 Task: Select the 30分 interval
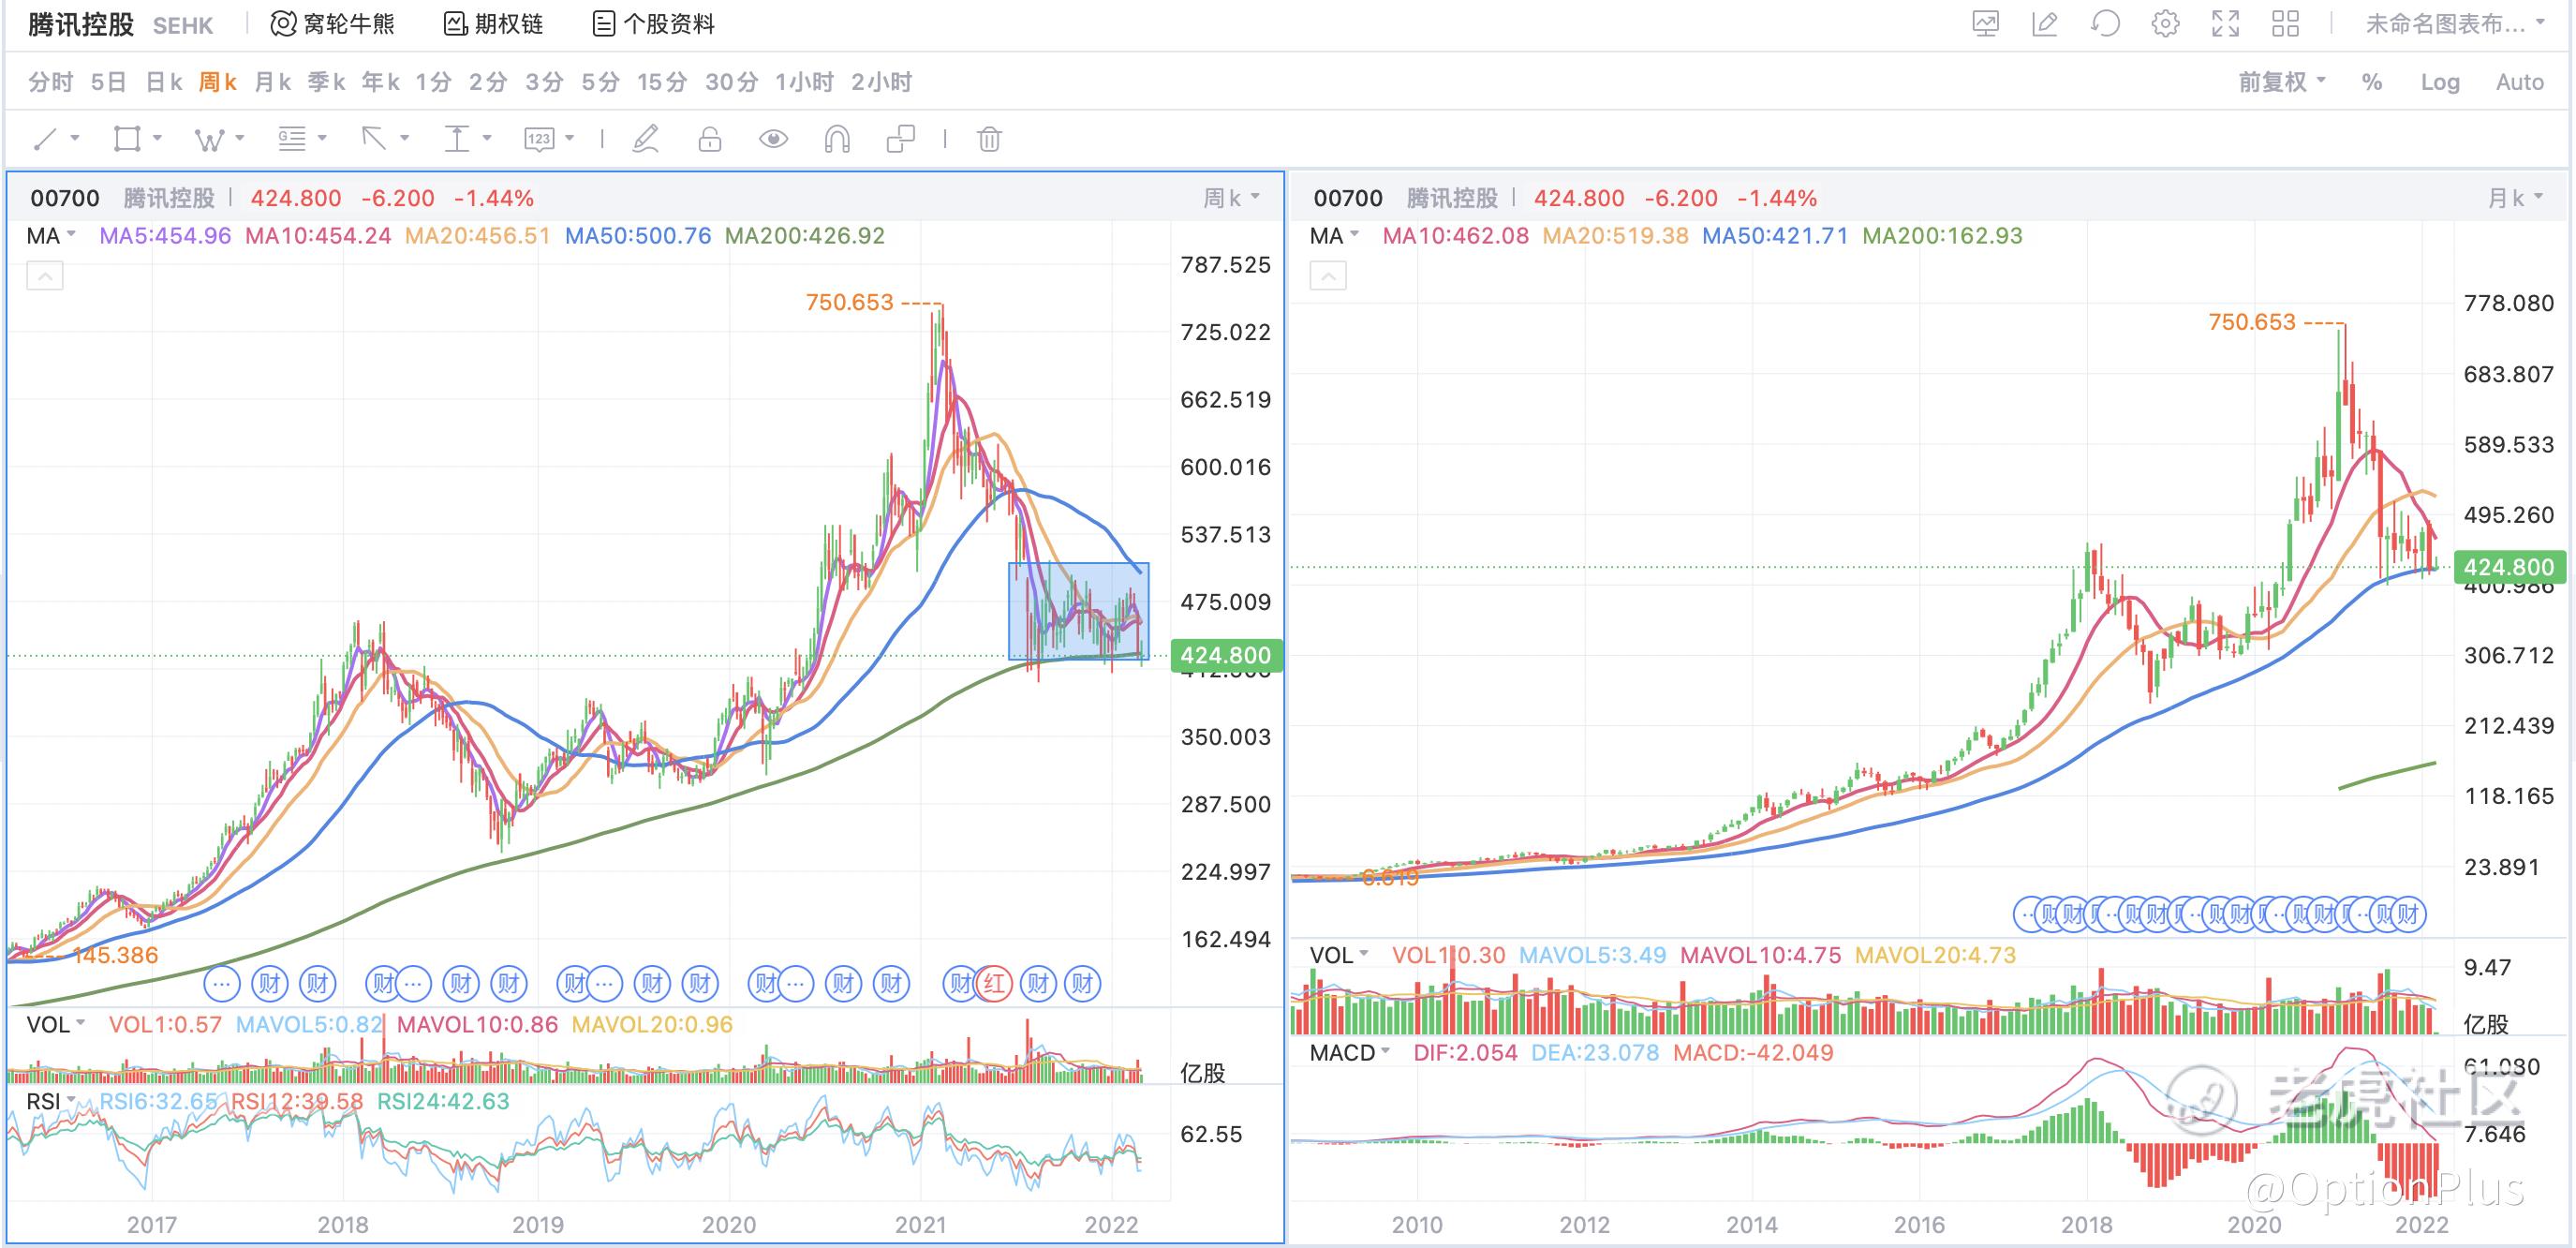pos(731,82)
